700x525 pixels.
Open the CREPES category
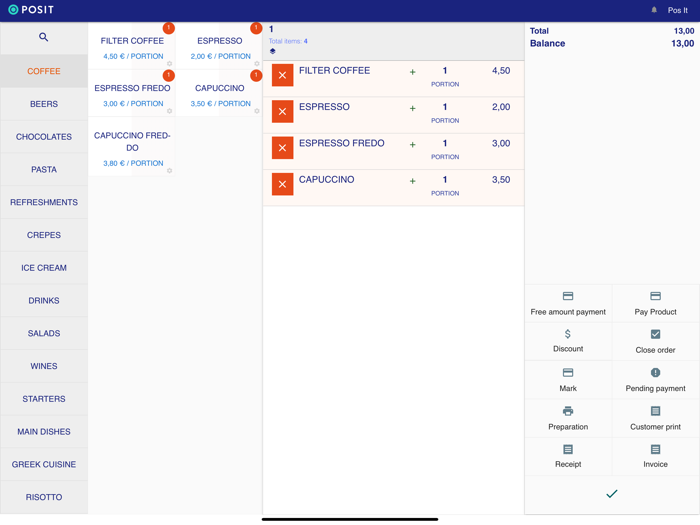(x=44, y=235)
